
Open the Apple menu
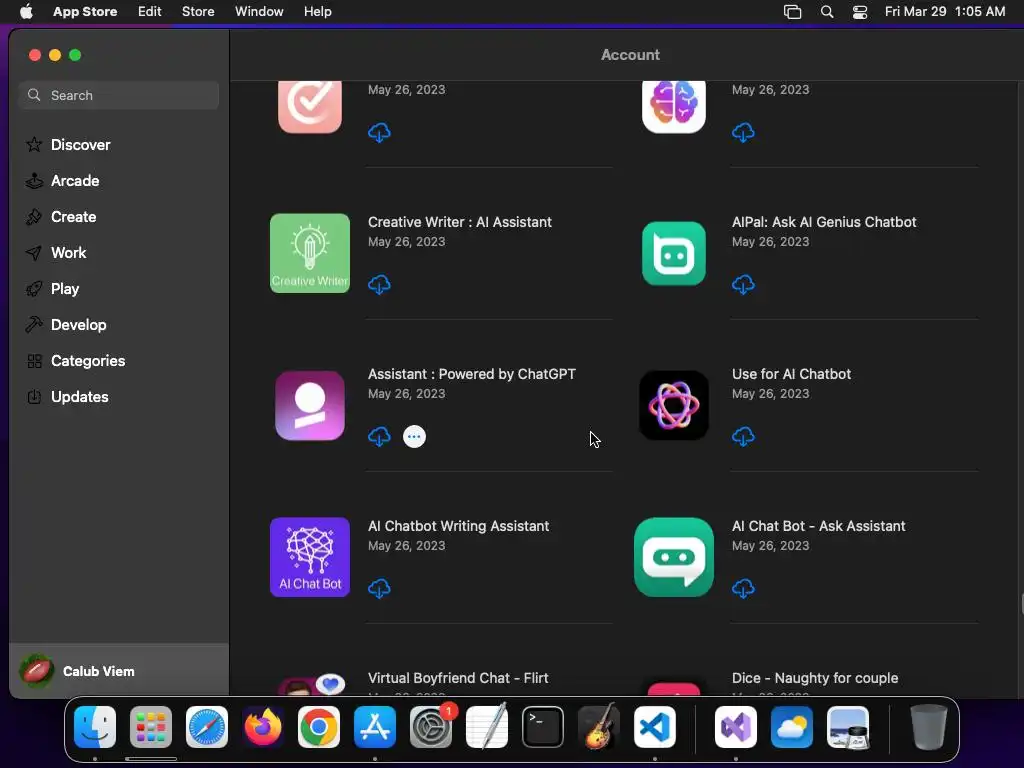pos(26,12)
